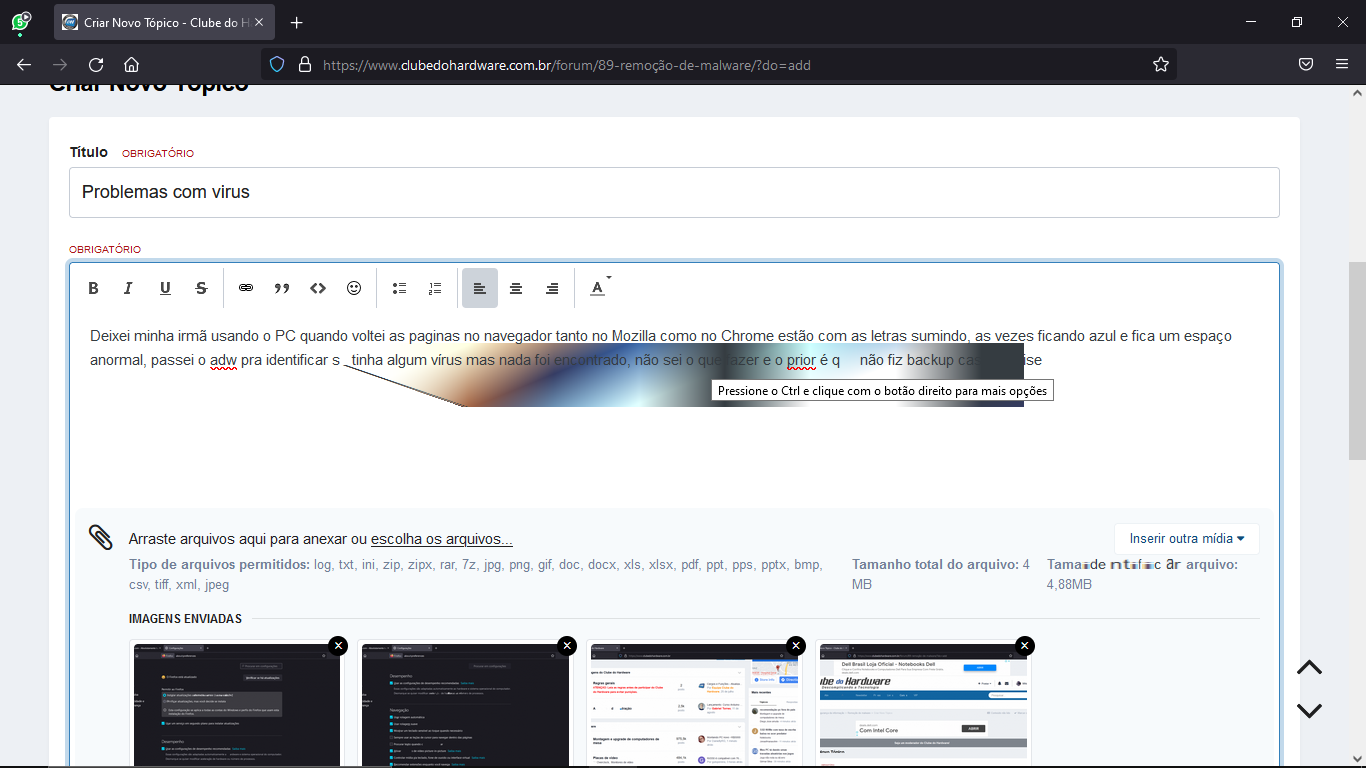Toggle Underline formatting in editor toolbar
This screenshot has height=768, width=1366.
coord(165,288)
